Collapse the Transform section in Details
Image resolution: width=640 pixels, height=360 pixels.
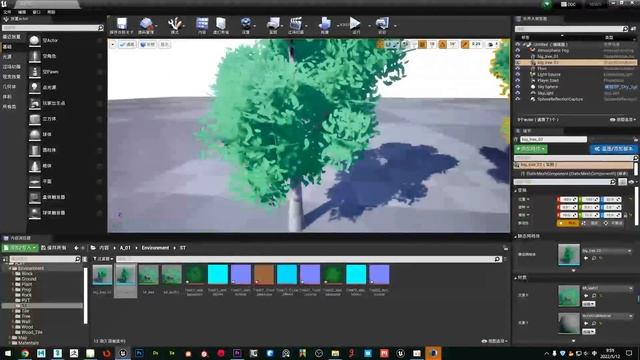[516, 190]
